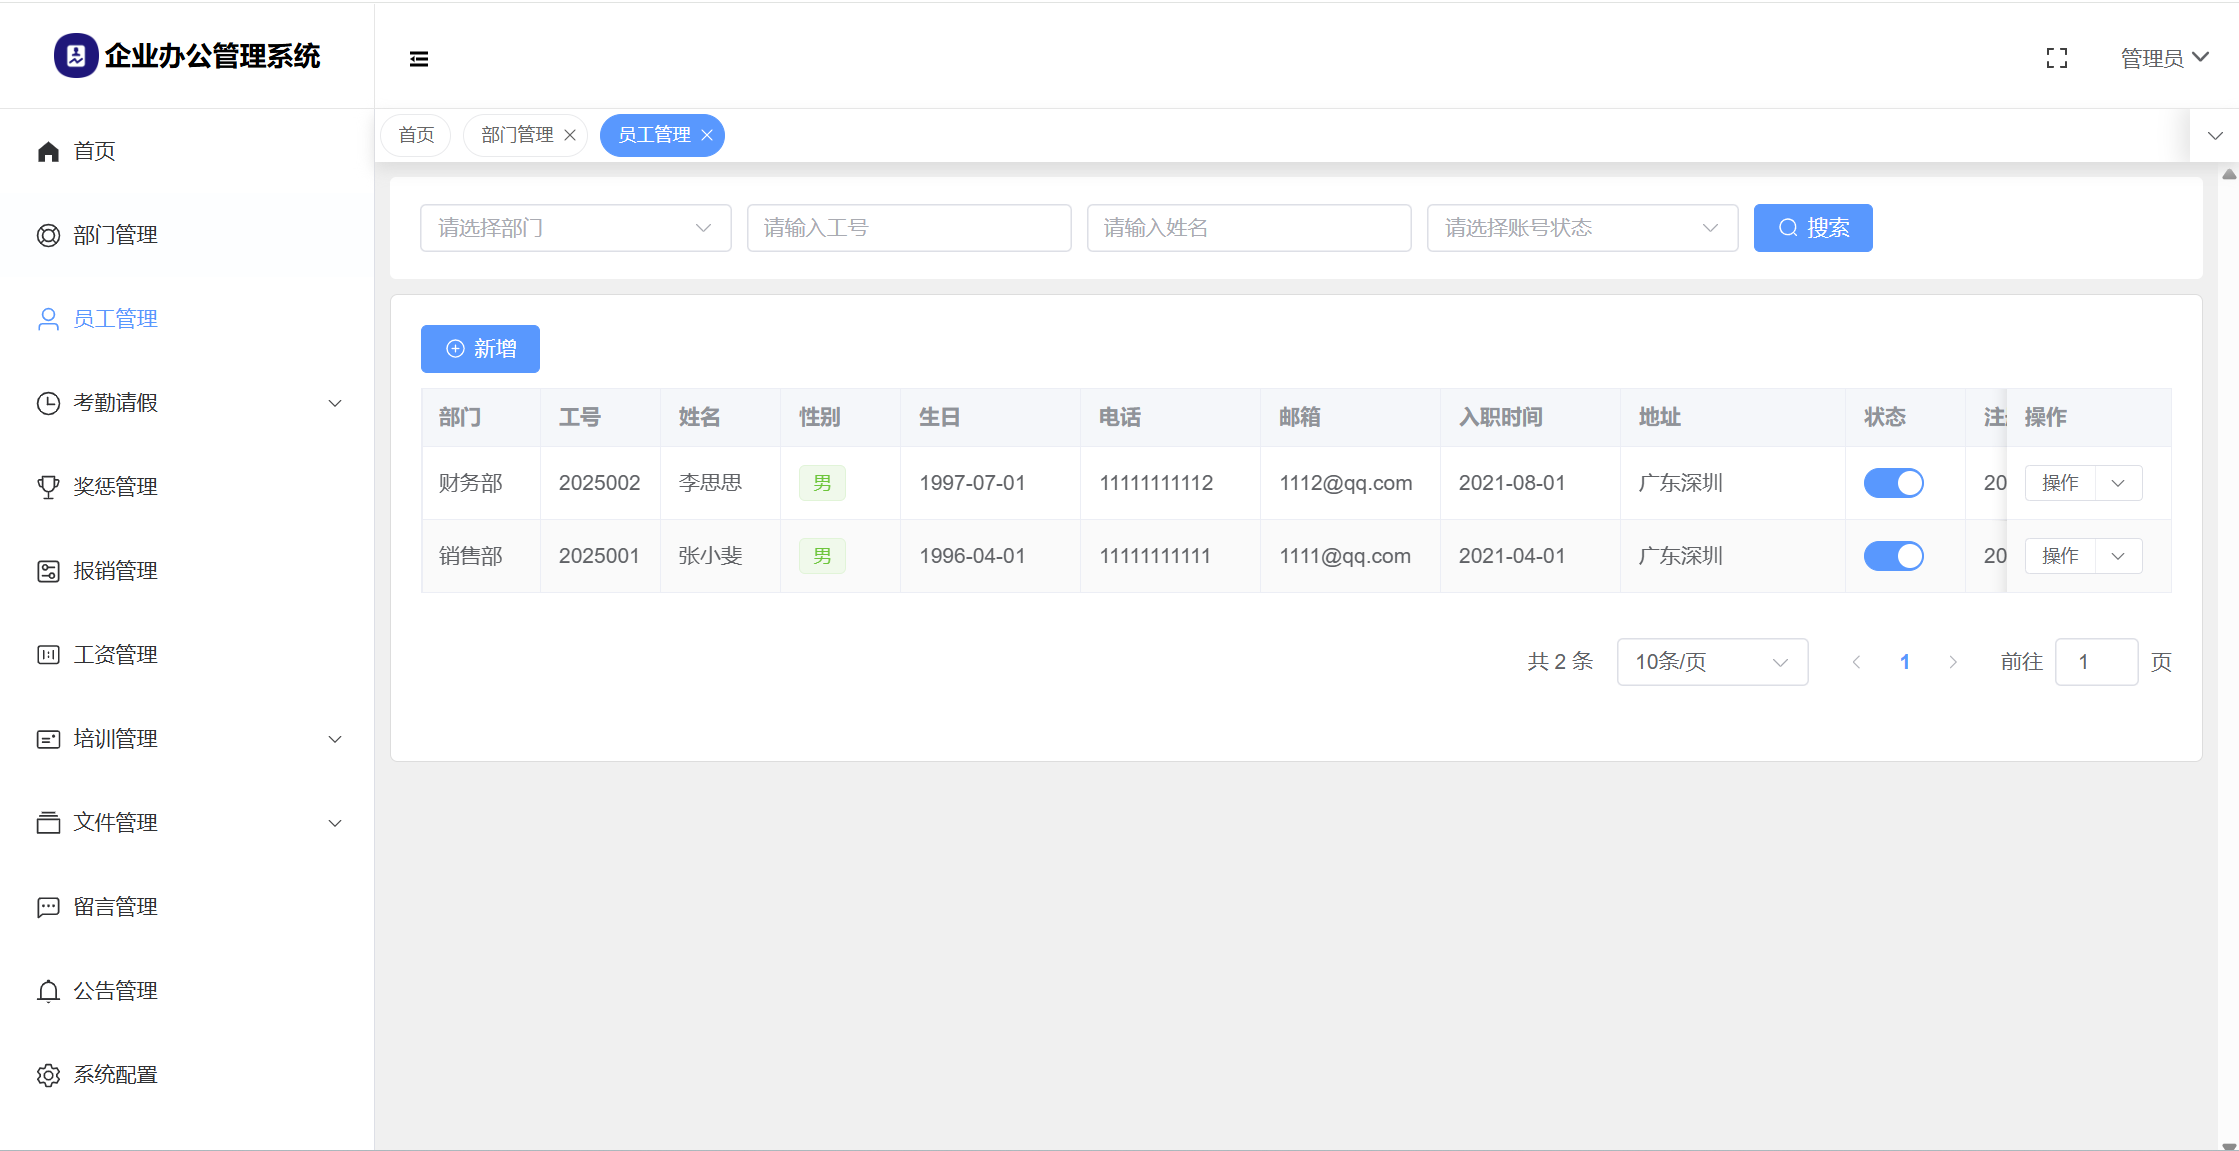Open 系统配置 gear icon

click(48, 1075)
